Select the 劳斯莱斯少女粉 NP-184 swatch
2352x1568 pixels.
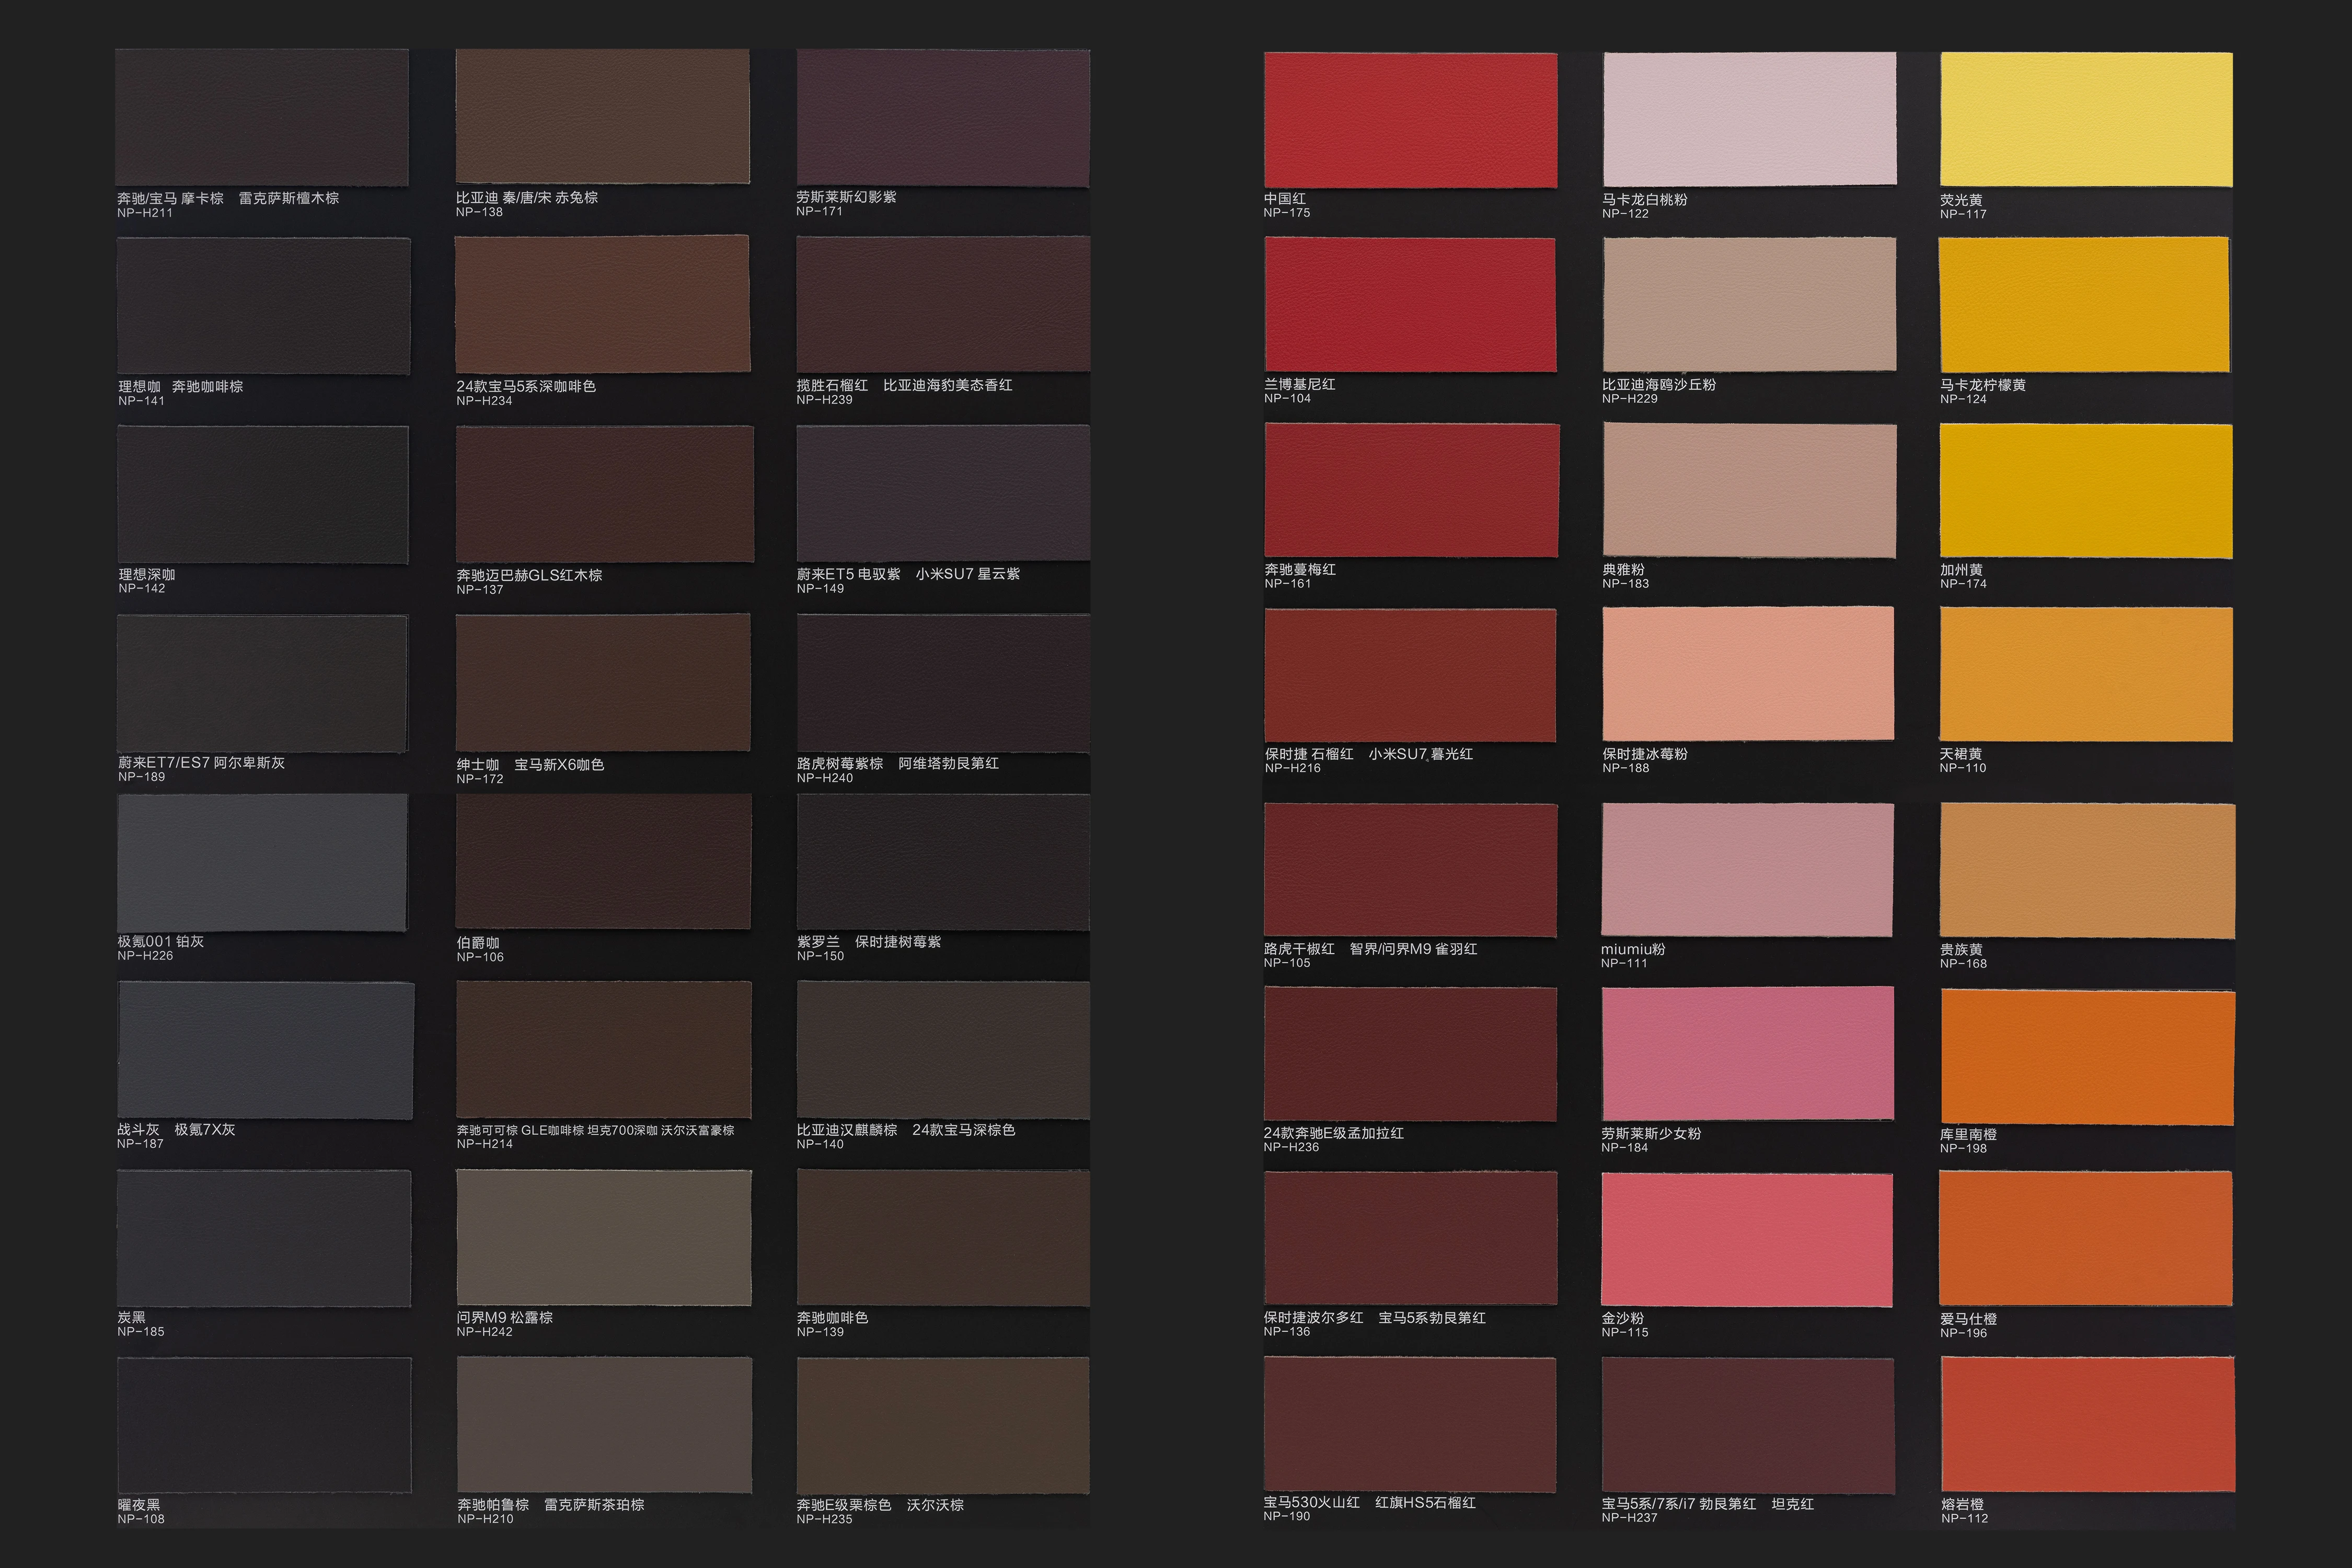[1748, 1054]
